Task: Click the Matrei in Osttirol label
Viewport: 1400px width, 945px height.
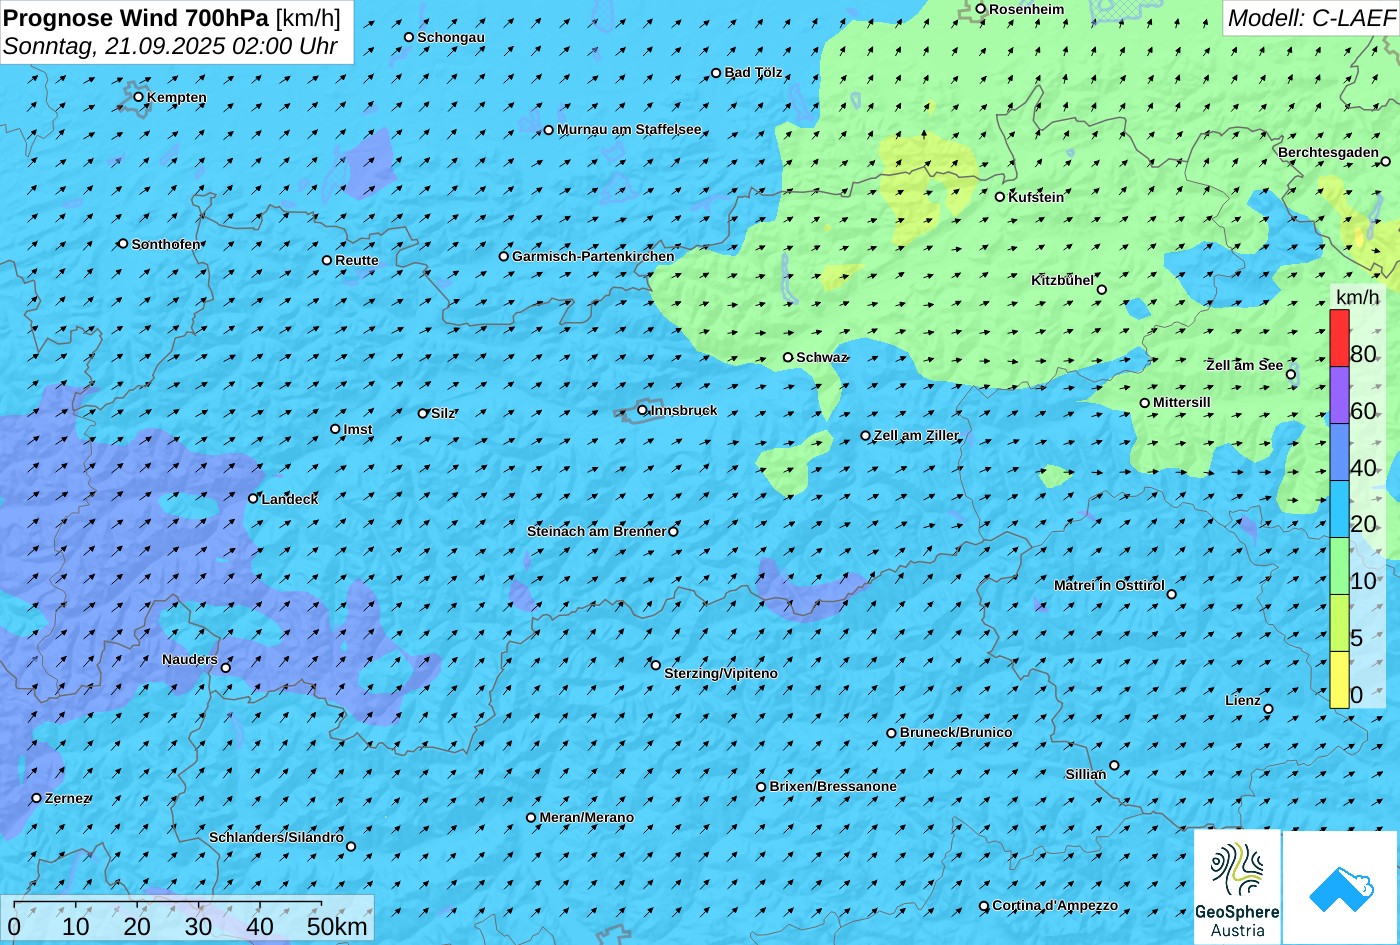Action: click(1109, 585)
